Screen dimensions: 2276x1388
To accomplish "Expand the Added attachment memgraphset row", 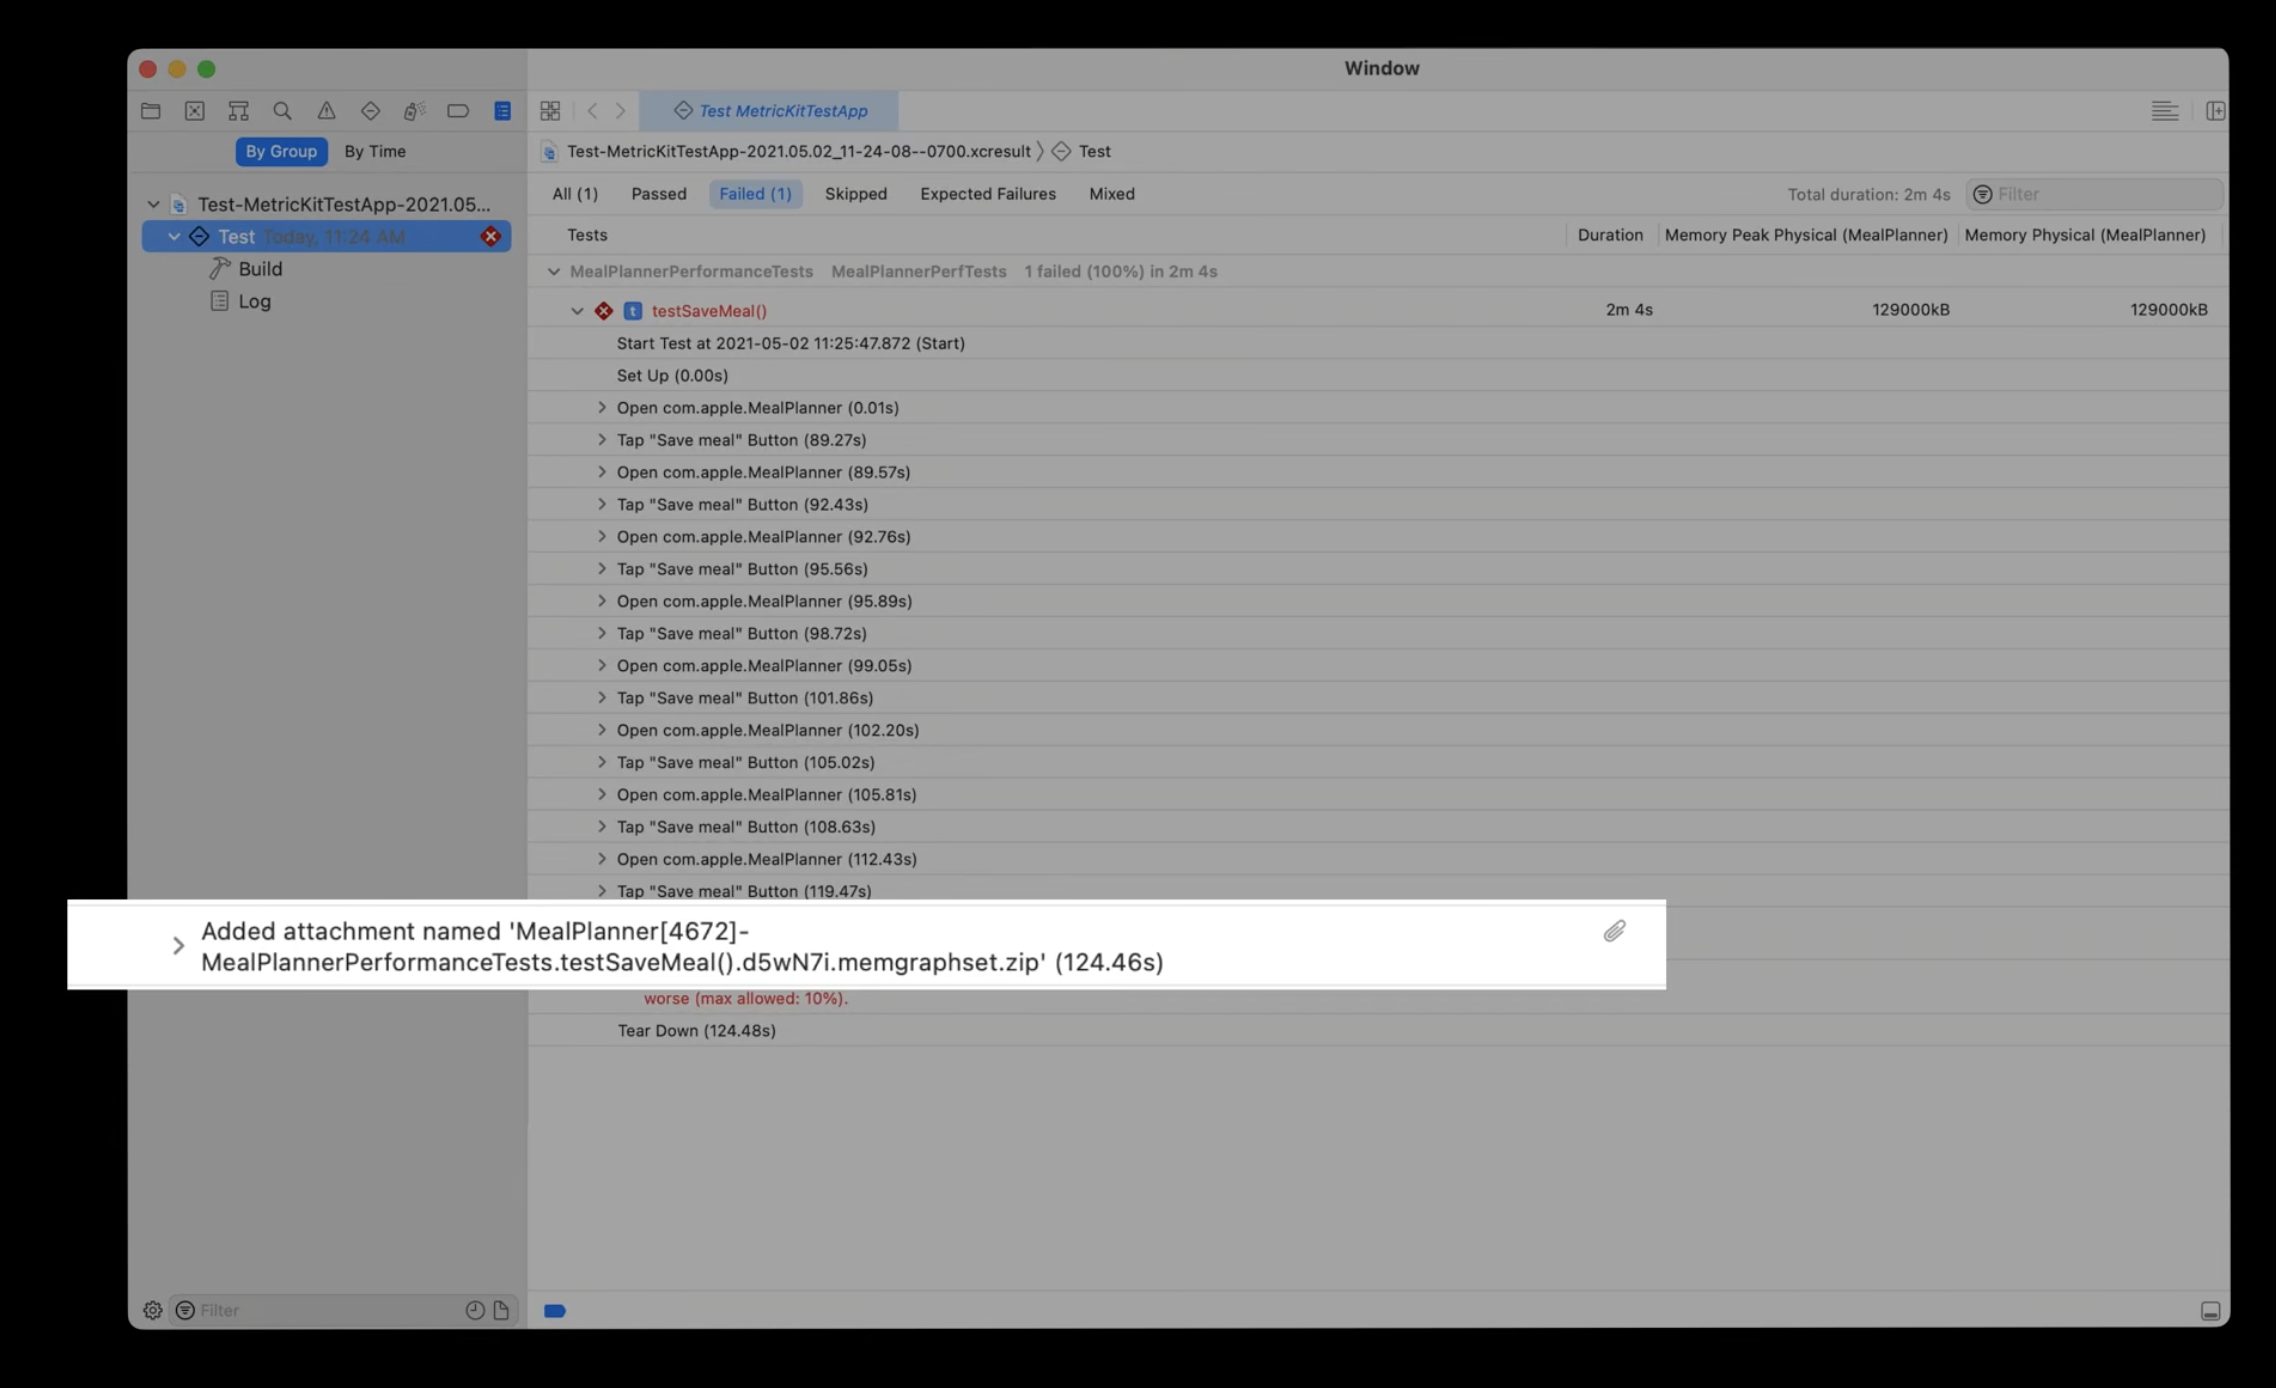I will click(x=178, y=946).
